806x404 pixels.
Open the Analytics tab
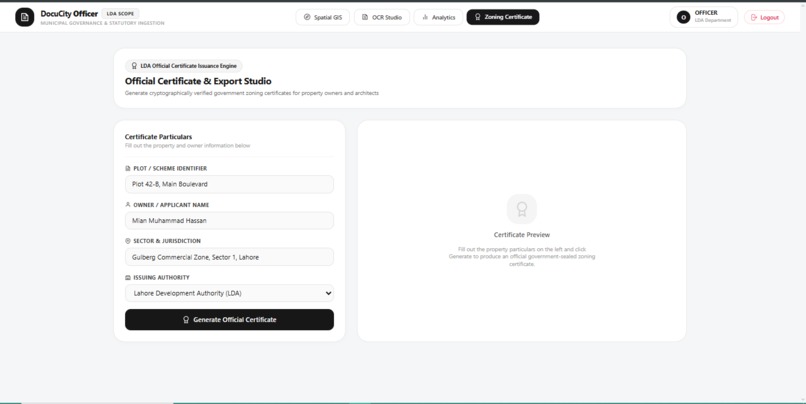(x=438, y=17)
